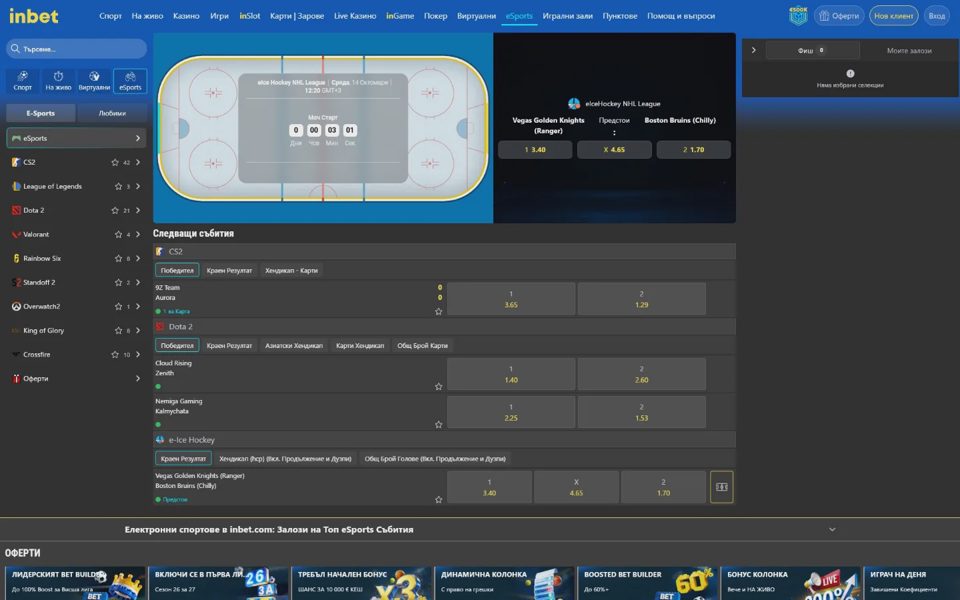The image size is (960, 600).
Task: Select the Спорт icon in sidebar
Action: click(x=23, y=81)
